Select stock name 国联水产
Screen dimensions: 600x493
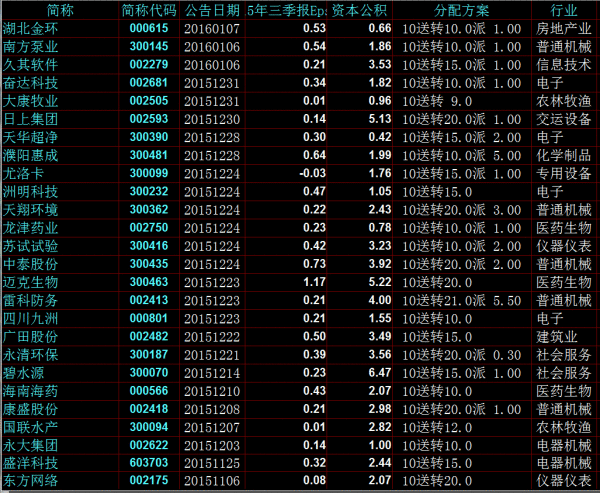pos(30,427)
